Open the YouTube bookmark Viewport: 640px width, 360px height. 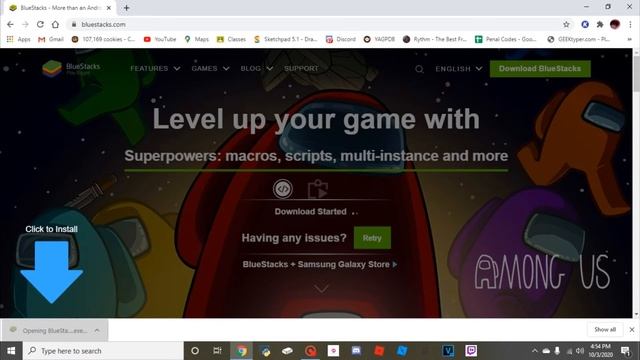coord(160,39)
